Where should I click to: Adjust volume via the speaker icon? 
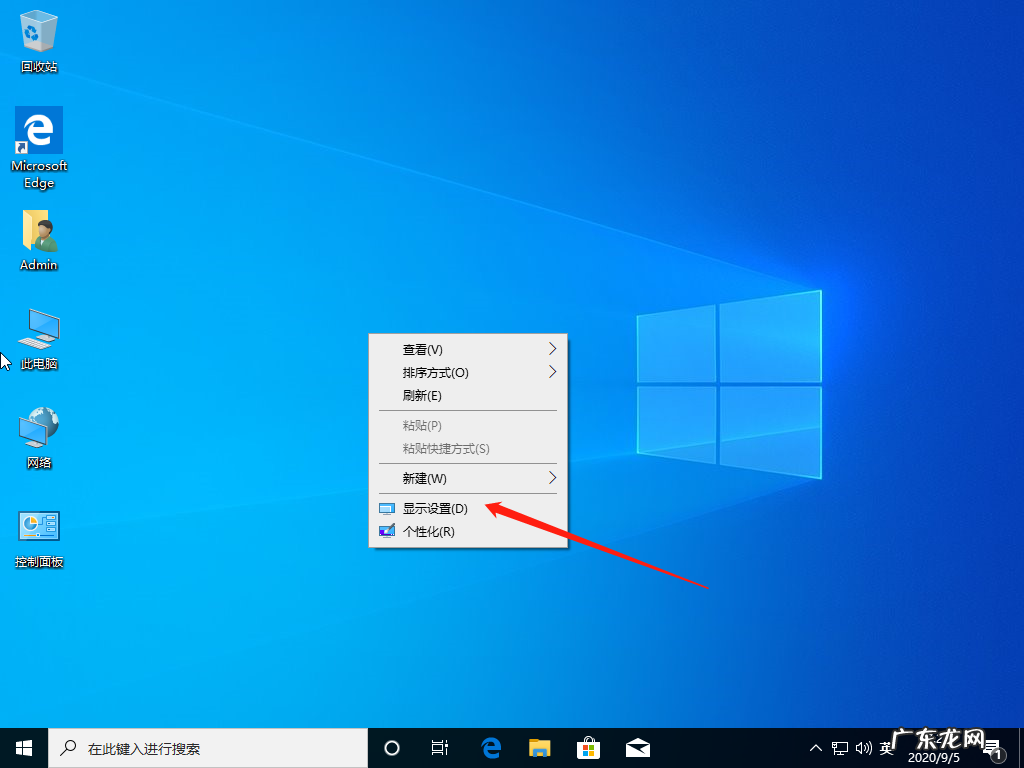[x=863, y=747]
